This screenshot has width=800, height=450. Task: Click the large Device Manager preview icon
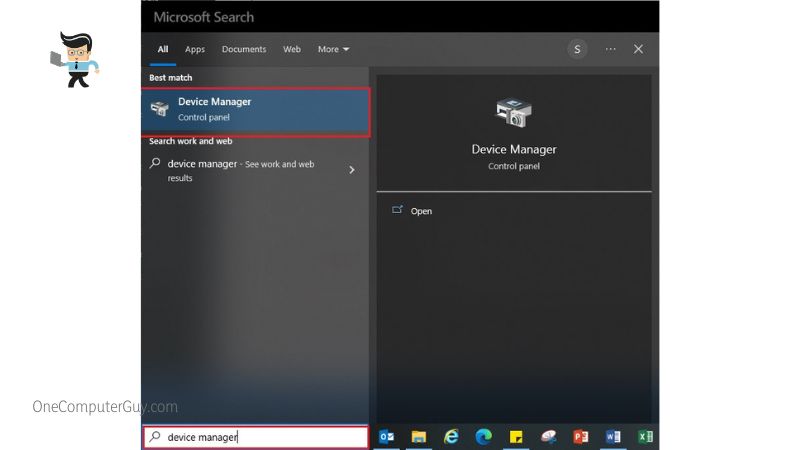coord(514,113)
